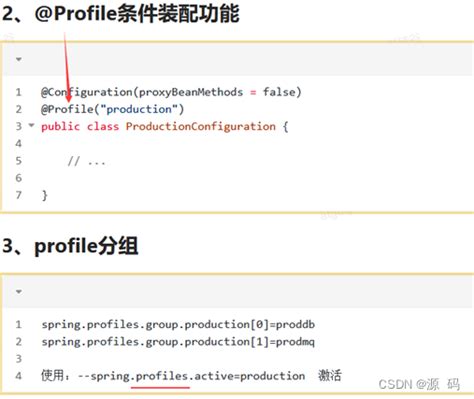
Task: Click the comment on line 5
Action: coord(87,161)
